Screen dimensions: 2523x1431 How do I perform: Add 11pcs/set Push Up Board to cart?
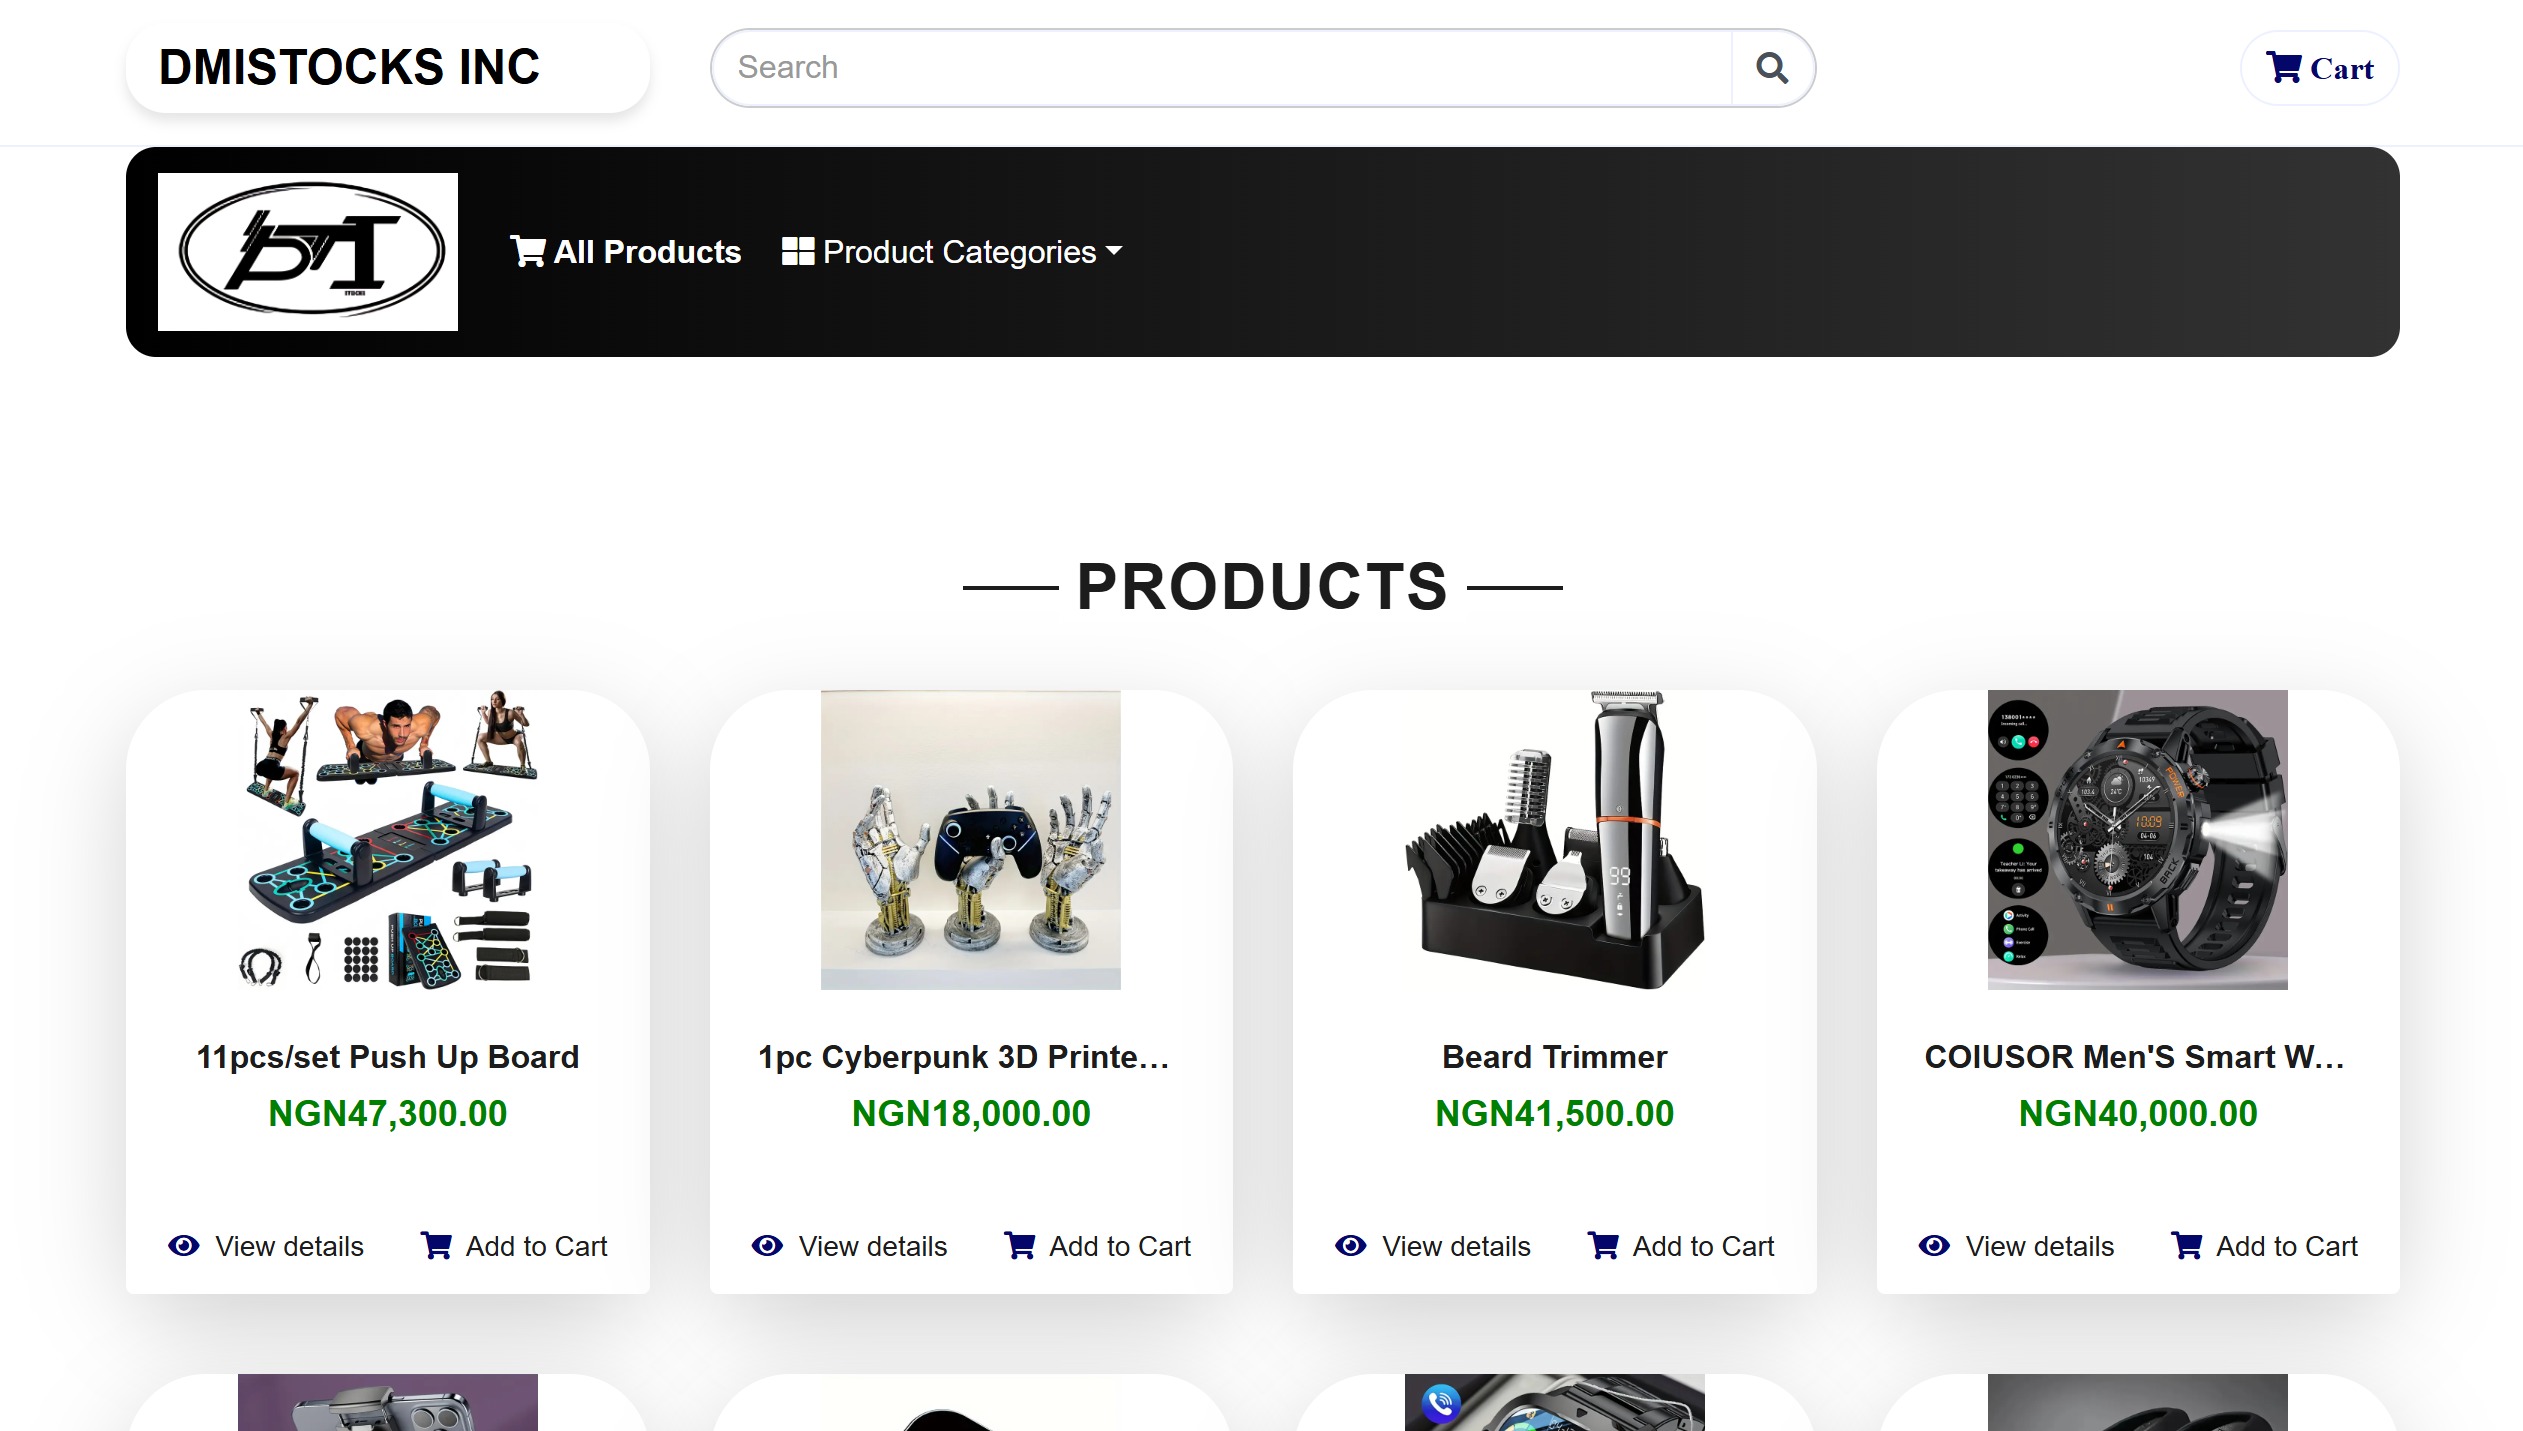(x=536, y=1246)
